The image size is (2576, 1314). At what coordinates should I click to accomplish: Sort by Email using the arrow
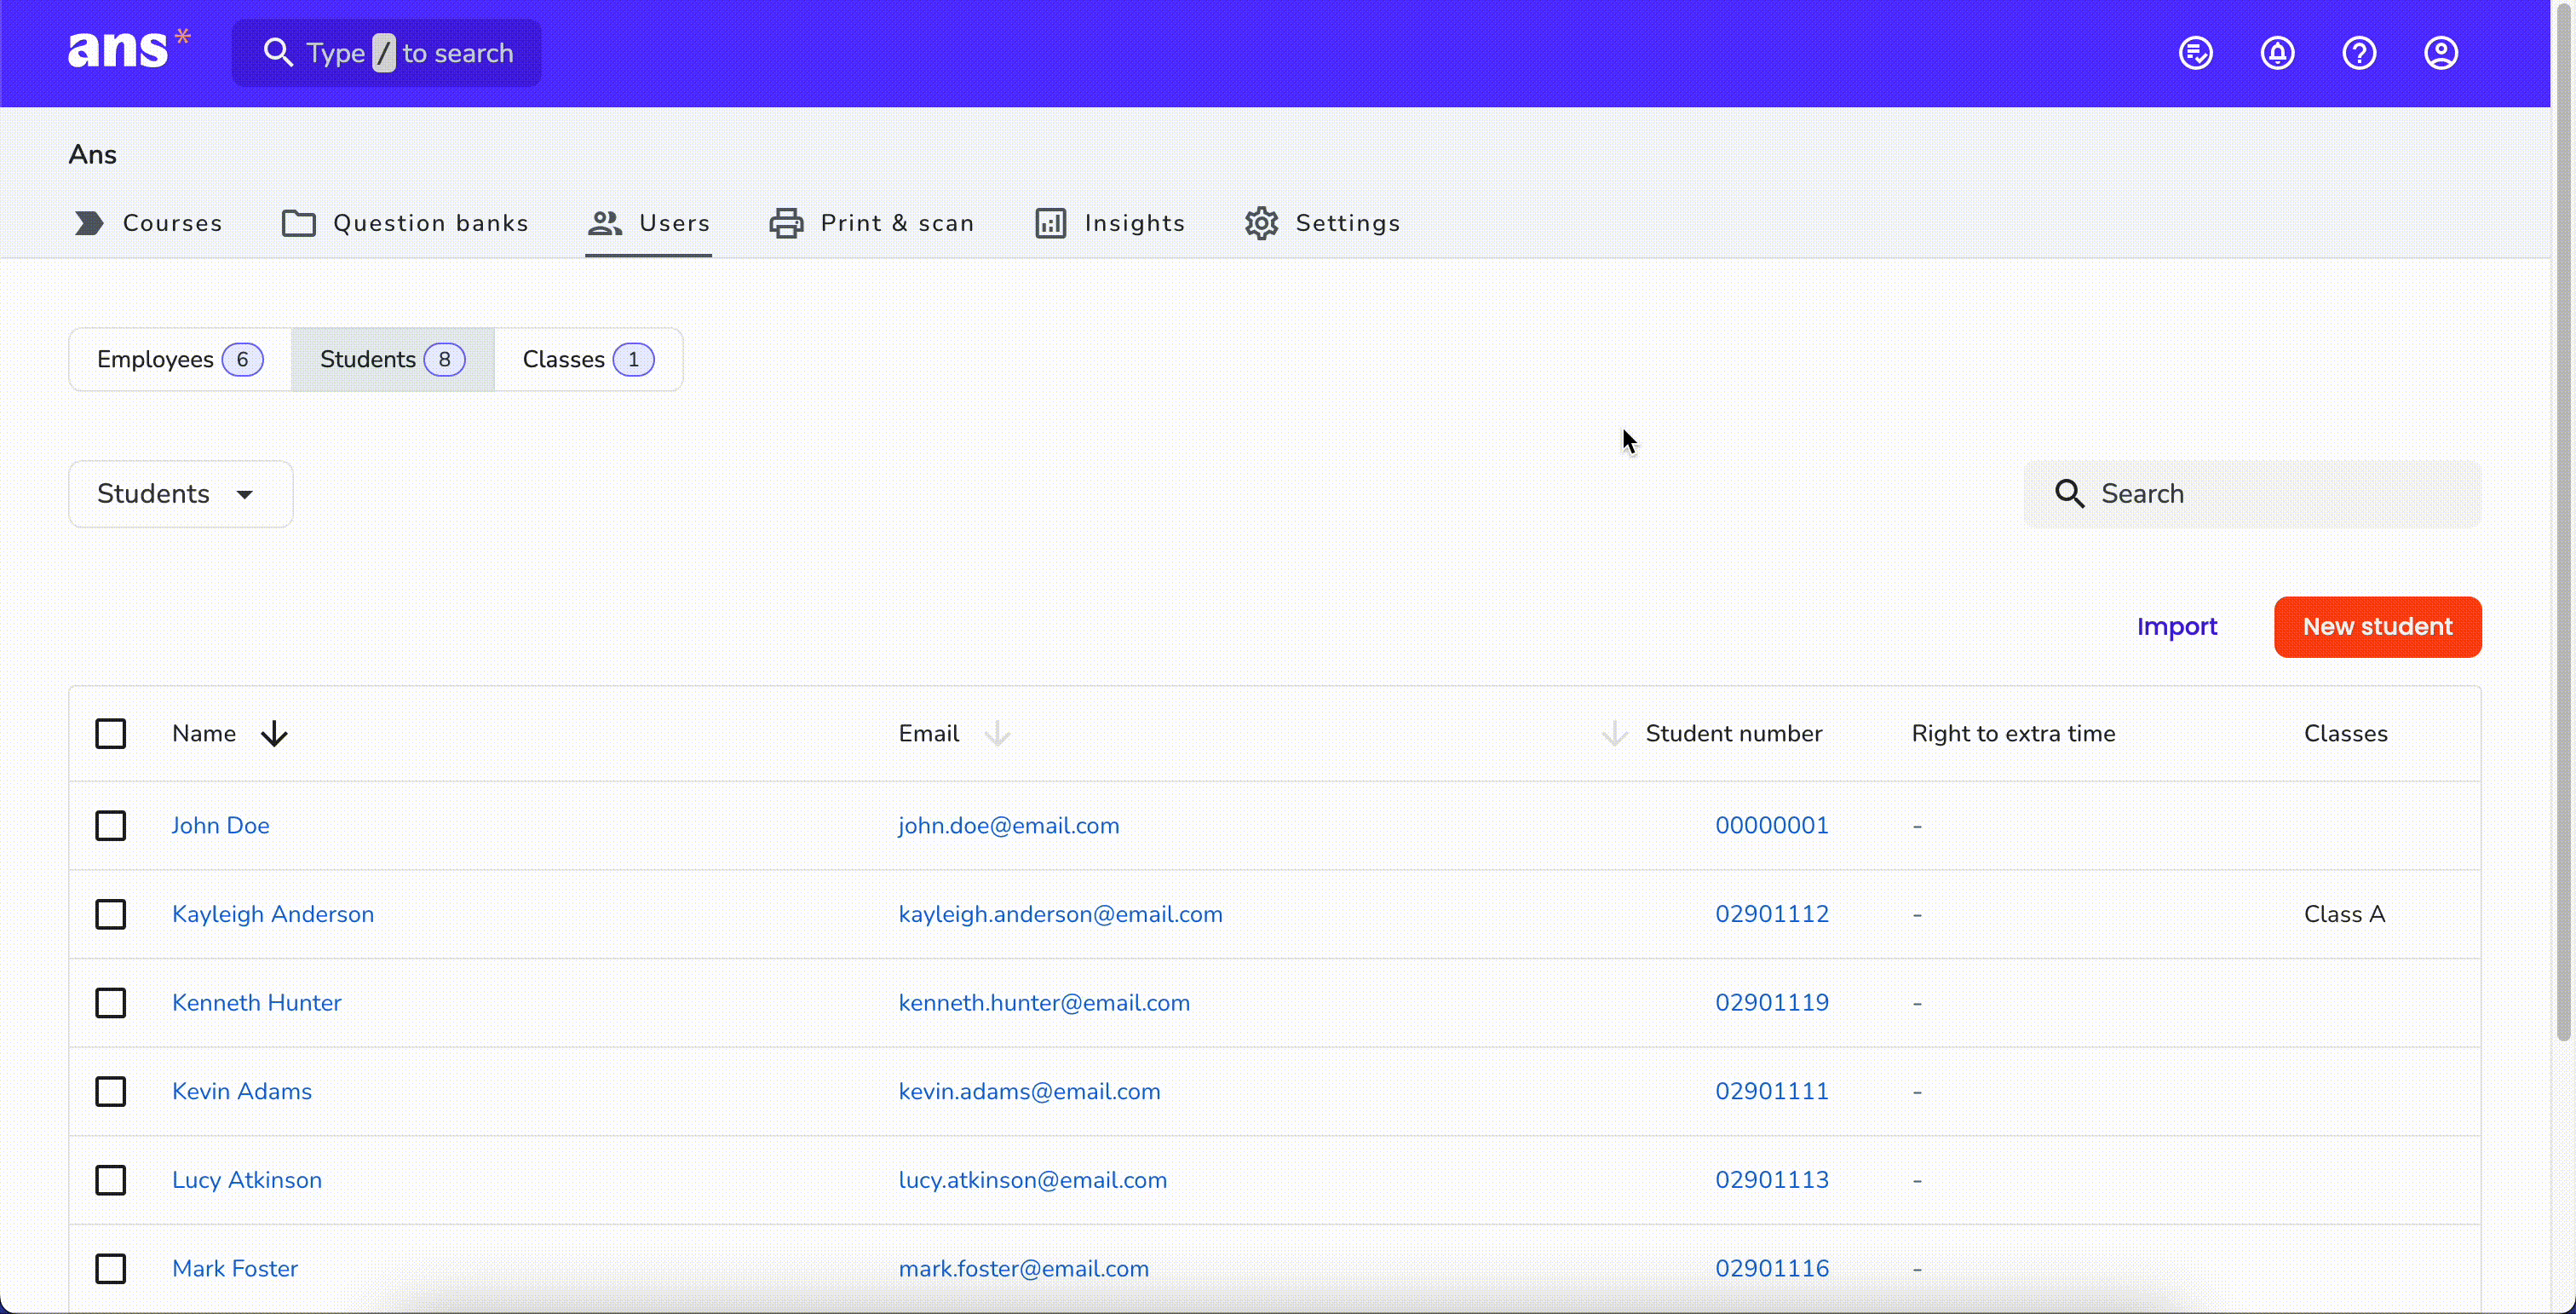click(x=997, y=734)
